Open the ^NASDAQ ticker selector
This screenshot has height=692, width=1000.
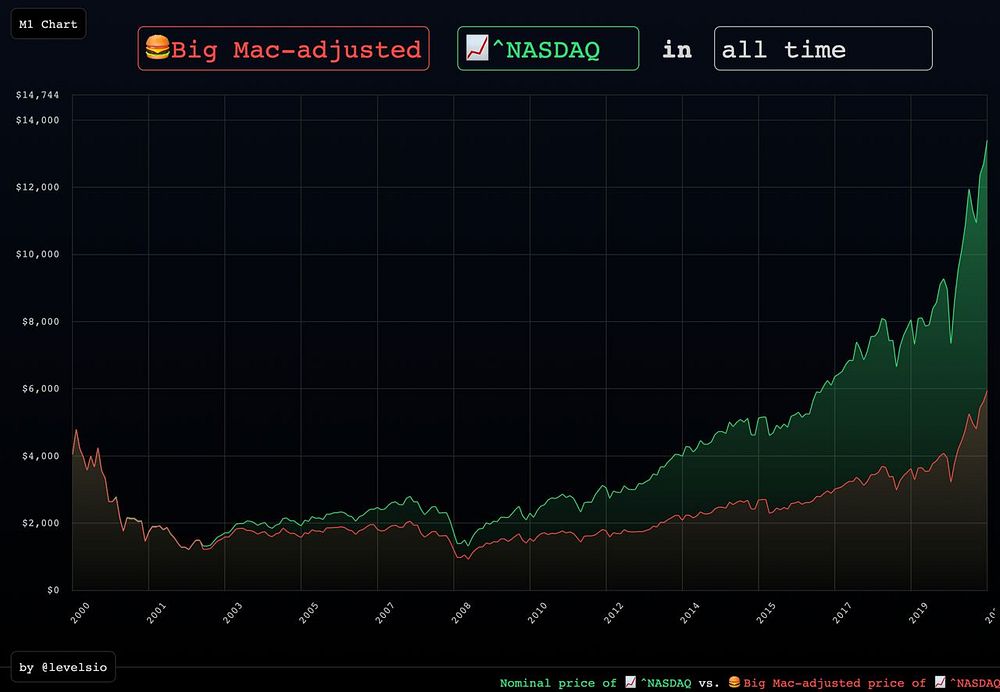pos(548,48)
